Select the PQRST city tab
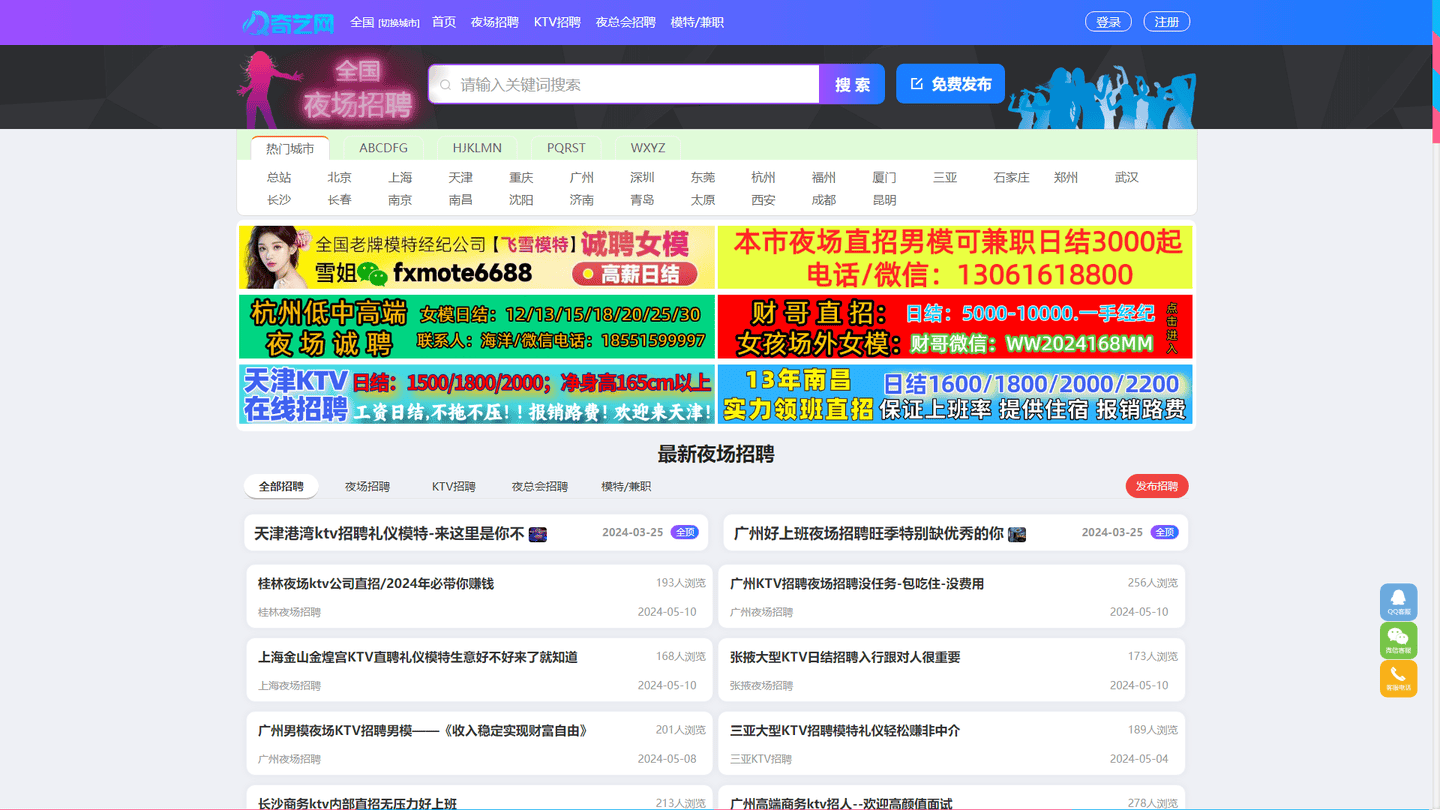The image size is (1440, 810). (566, 148)
